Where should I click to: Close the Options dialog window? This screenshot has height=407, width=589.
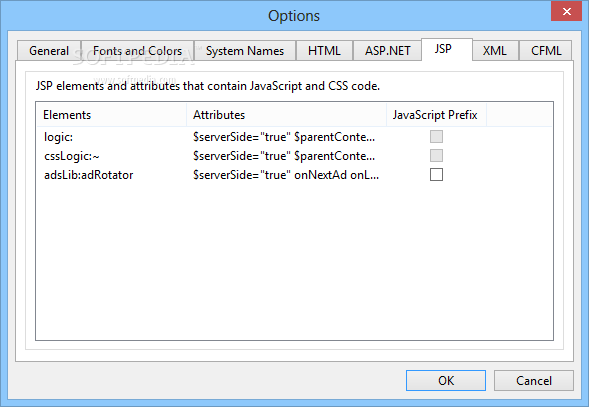566,11
